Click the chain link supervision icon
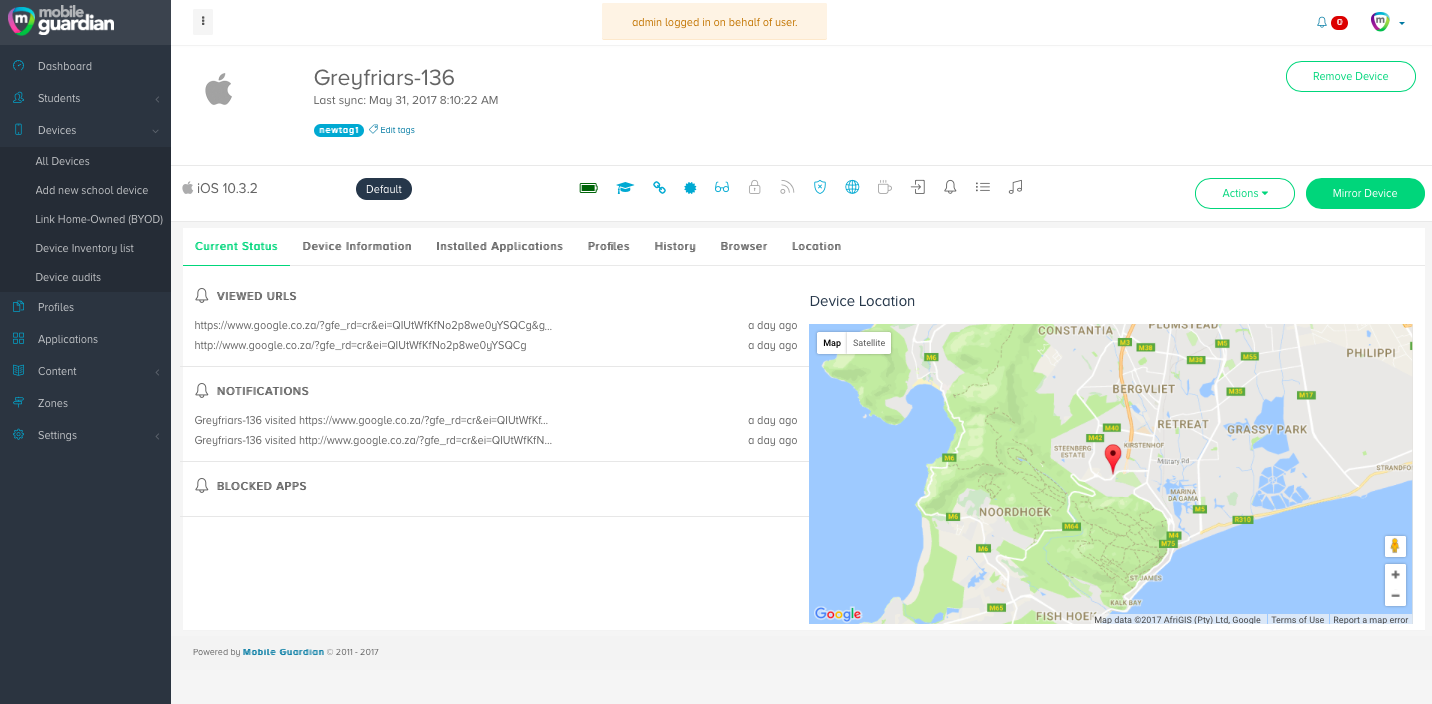This screenshot has height=704, width=1432. click(x=659, y=187)
